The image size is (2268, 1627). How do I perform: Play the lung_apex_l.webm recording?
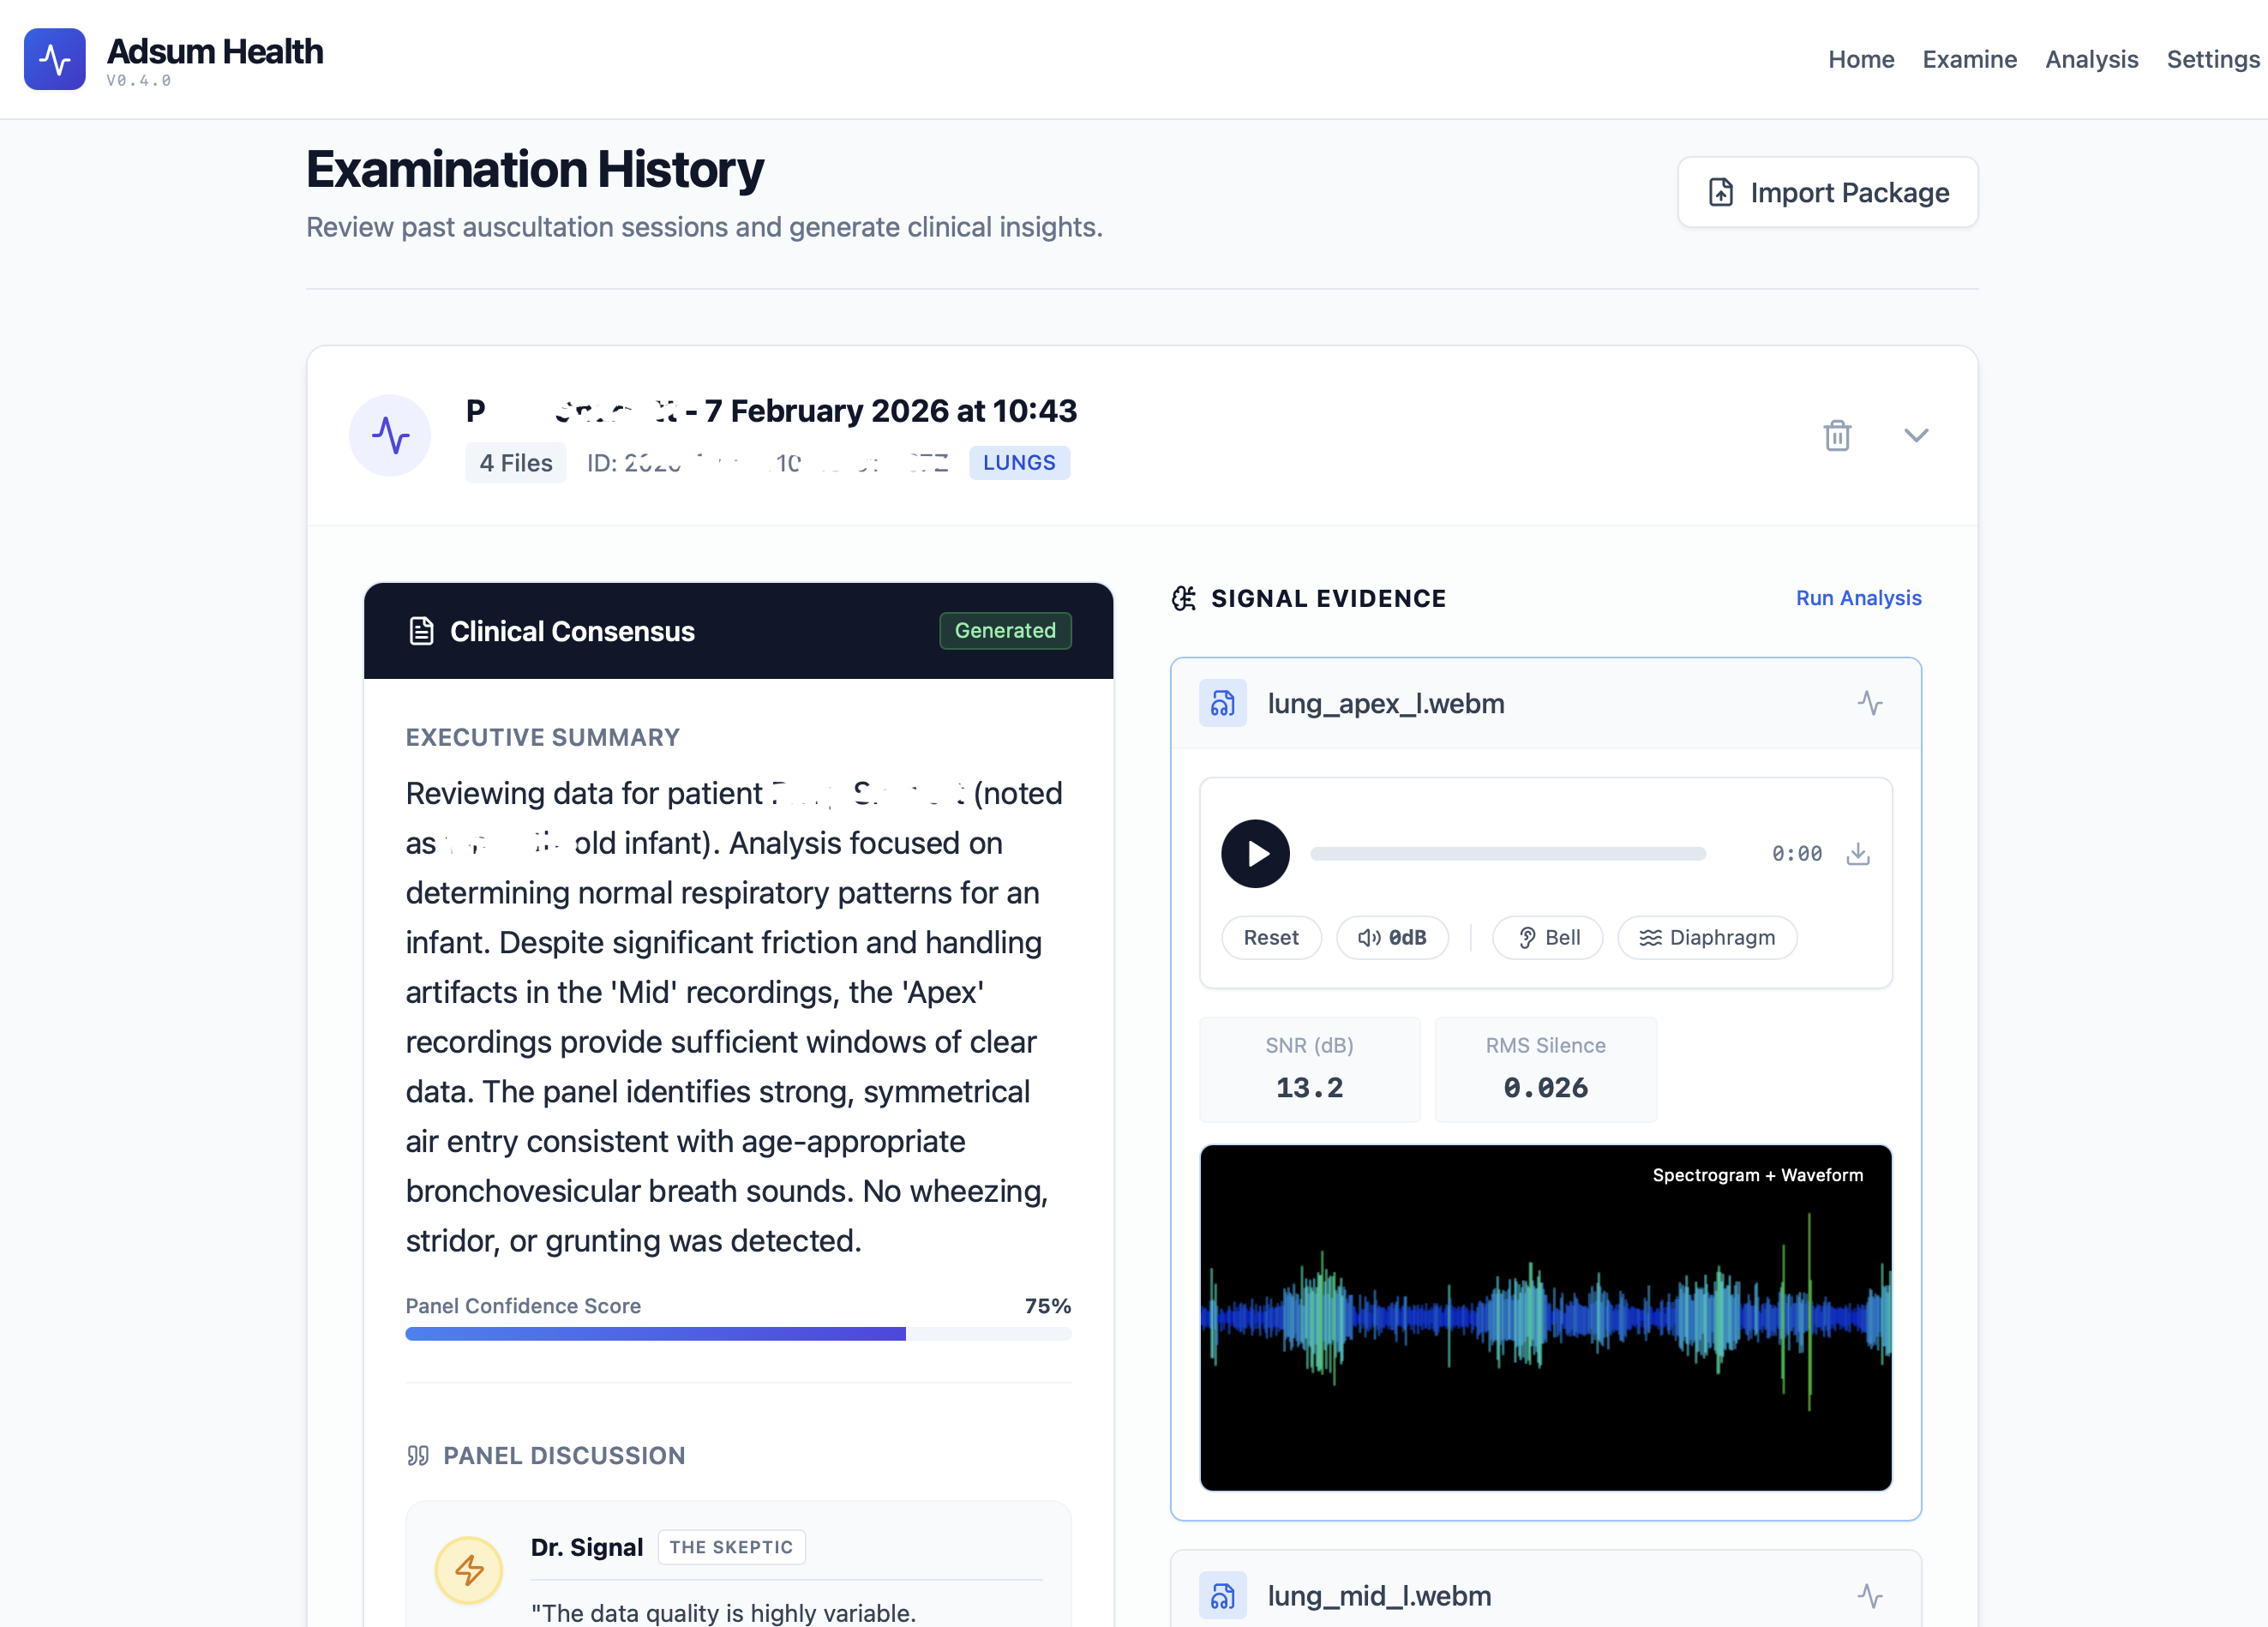(1255, 853)
